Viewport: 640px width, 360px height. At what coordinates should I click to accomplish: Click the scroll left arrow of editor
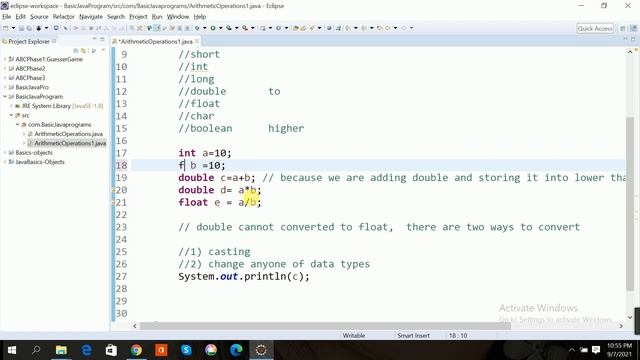point(135,326)
